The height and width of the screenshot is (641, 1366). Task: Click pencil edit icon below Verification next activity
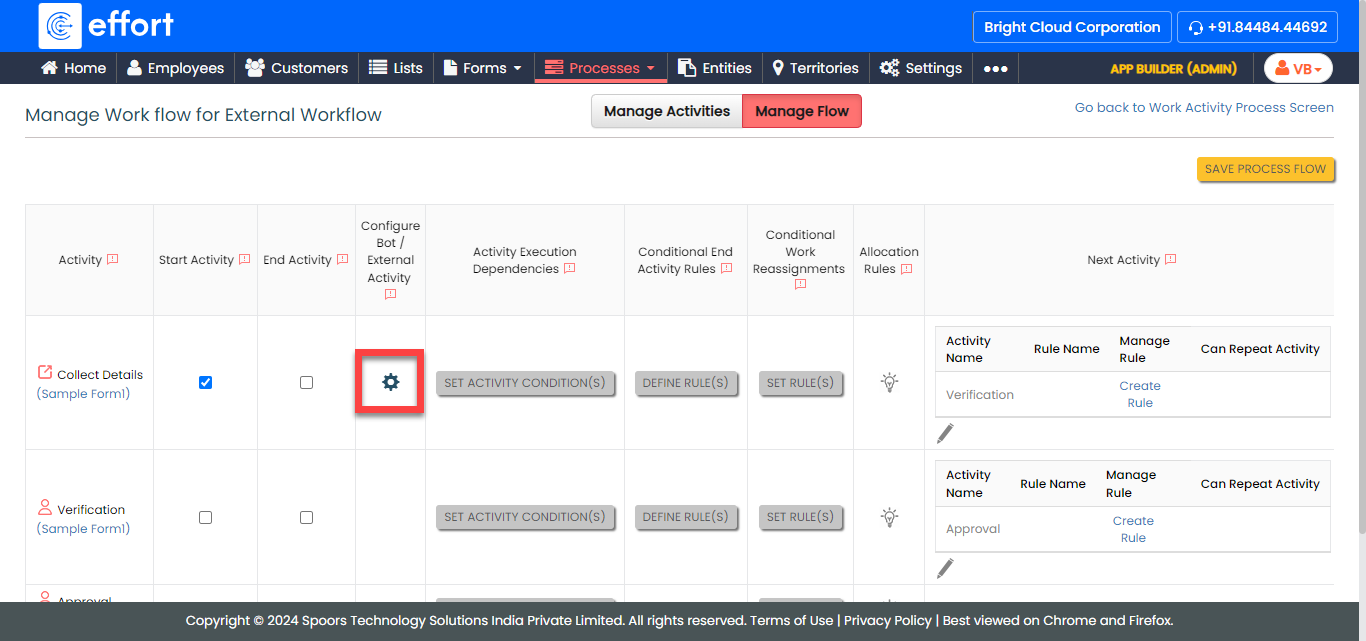(x=945, y=433)
